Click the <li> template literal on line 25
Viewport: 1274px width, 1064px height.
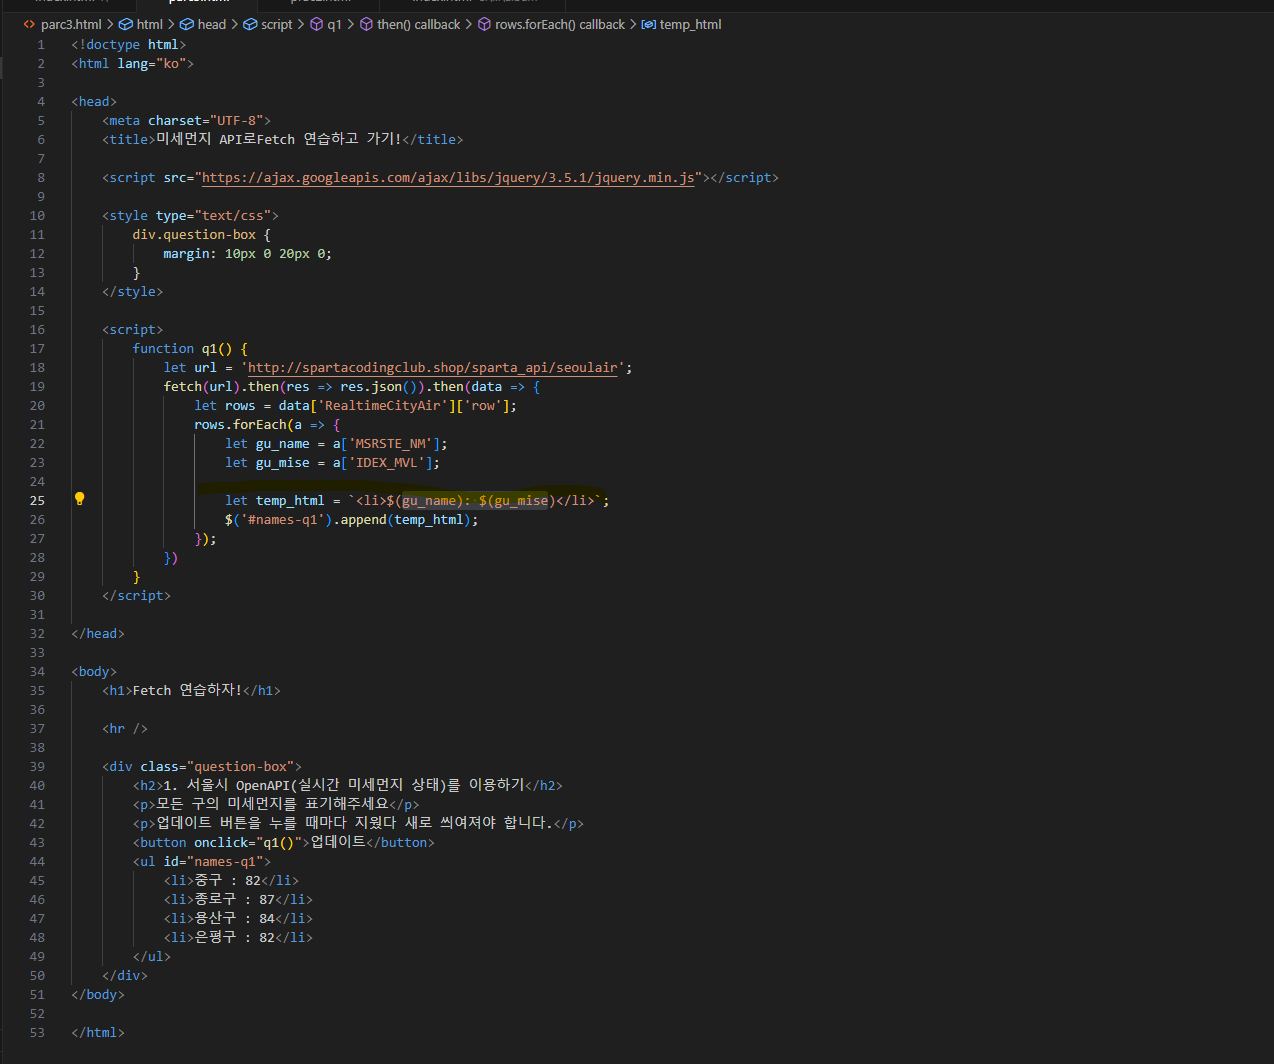475,500
